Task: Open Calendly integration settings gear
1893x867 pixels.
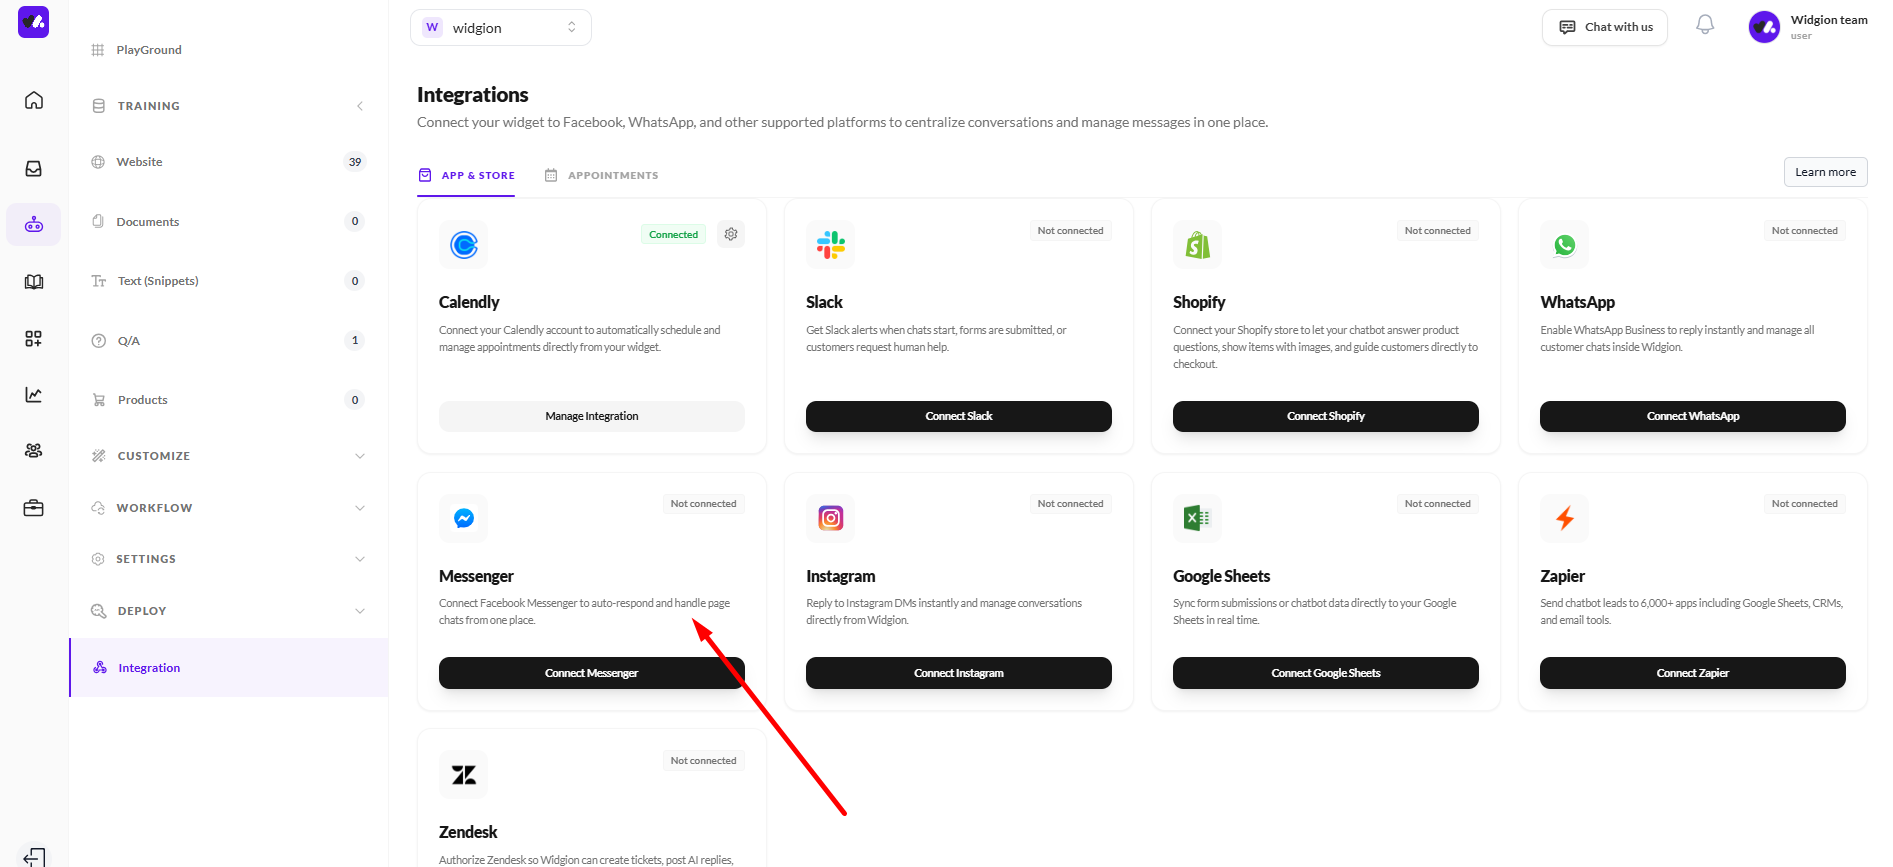Action: click(x=731, y=234)
